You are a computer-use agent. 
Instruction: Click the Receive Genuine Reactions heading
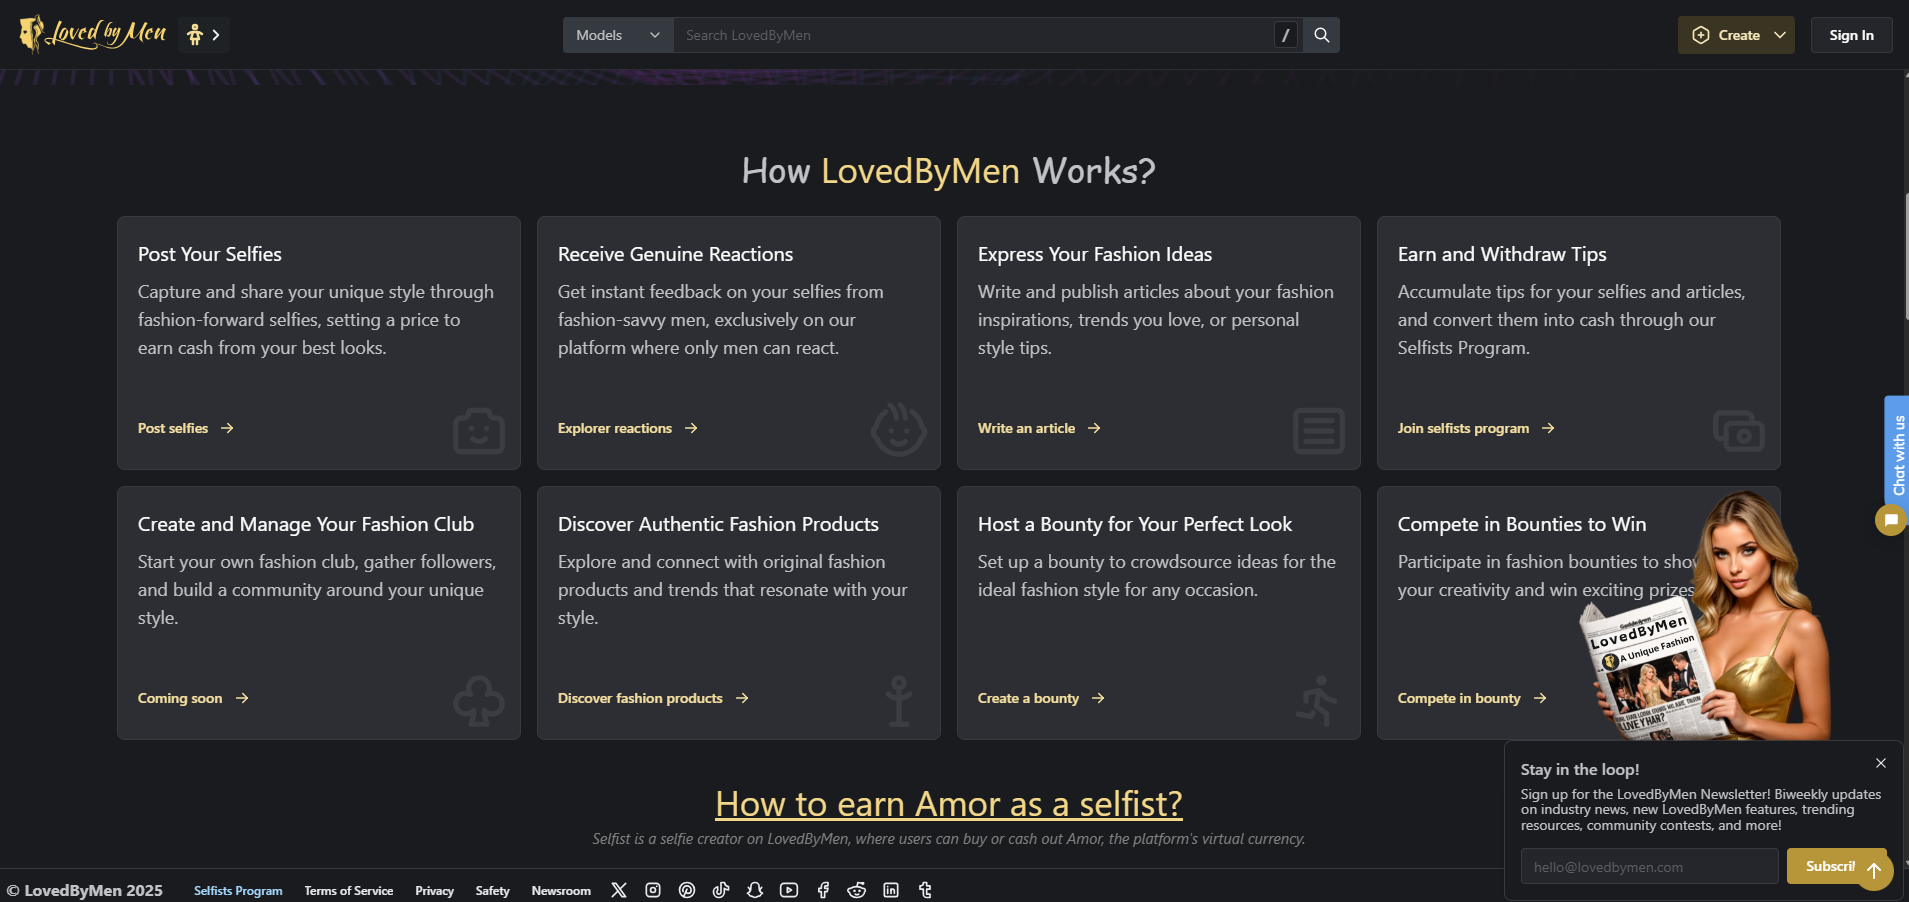(675, 254)
